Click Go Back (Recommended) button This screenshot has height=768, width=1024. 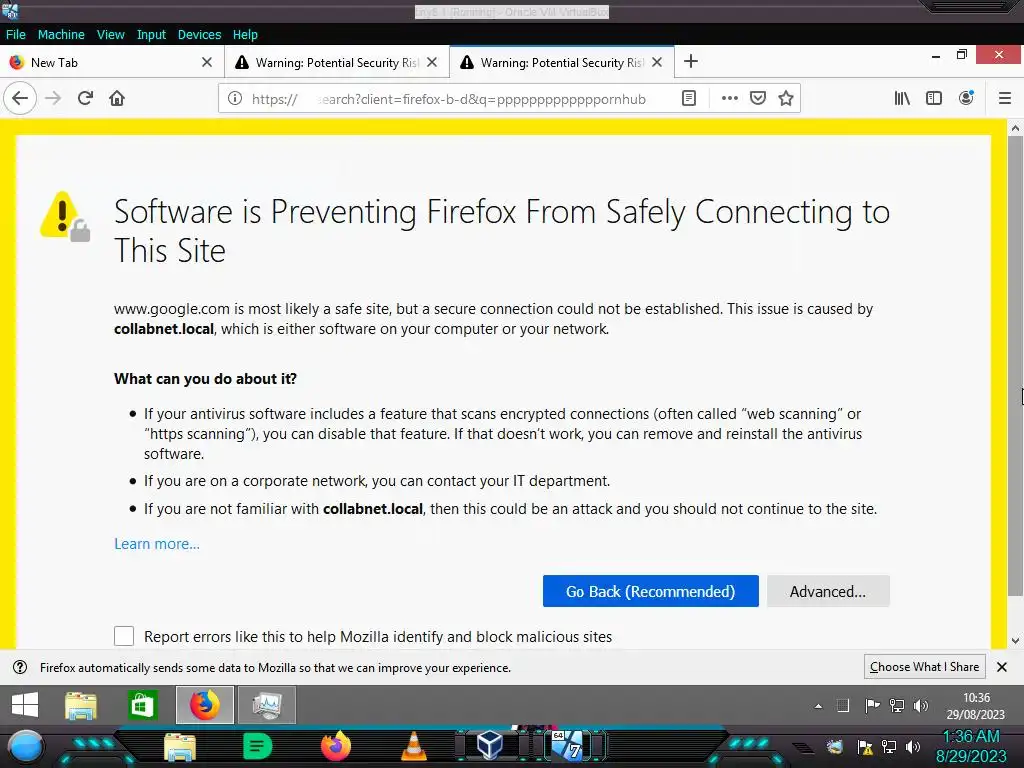650,591
